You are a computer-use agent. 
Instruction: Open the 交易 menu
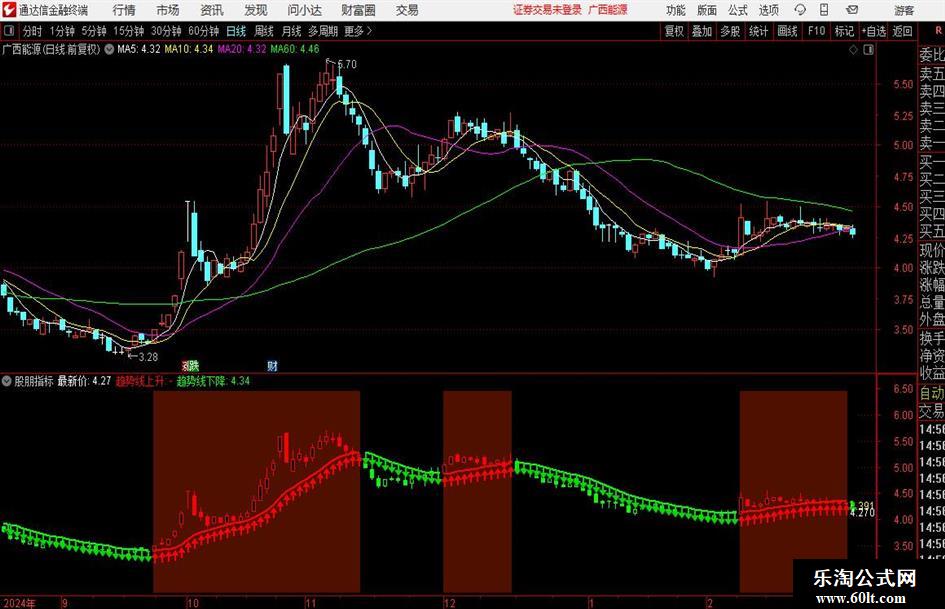tap(407, 10)
